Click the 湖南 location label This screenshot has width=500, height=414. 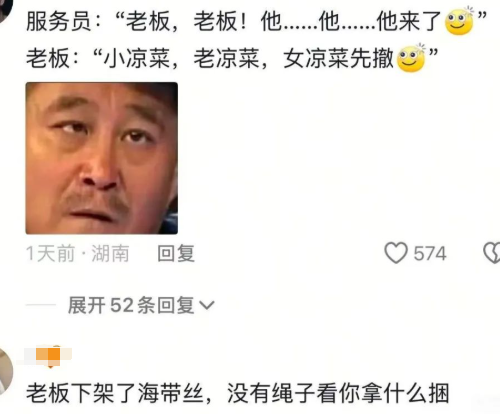[x=110, y=253]
